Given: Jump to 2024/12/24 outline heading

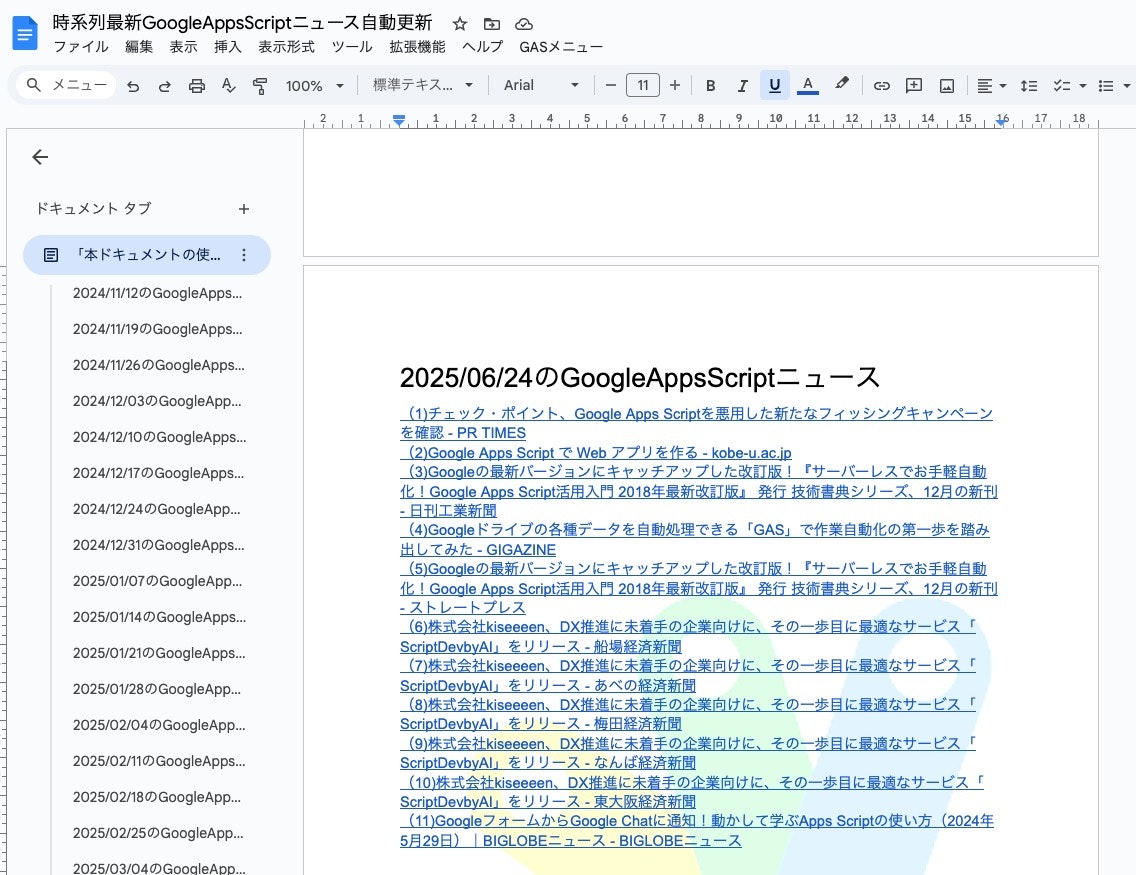Looking at the screenshot, I should [156, 509].
